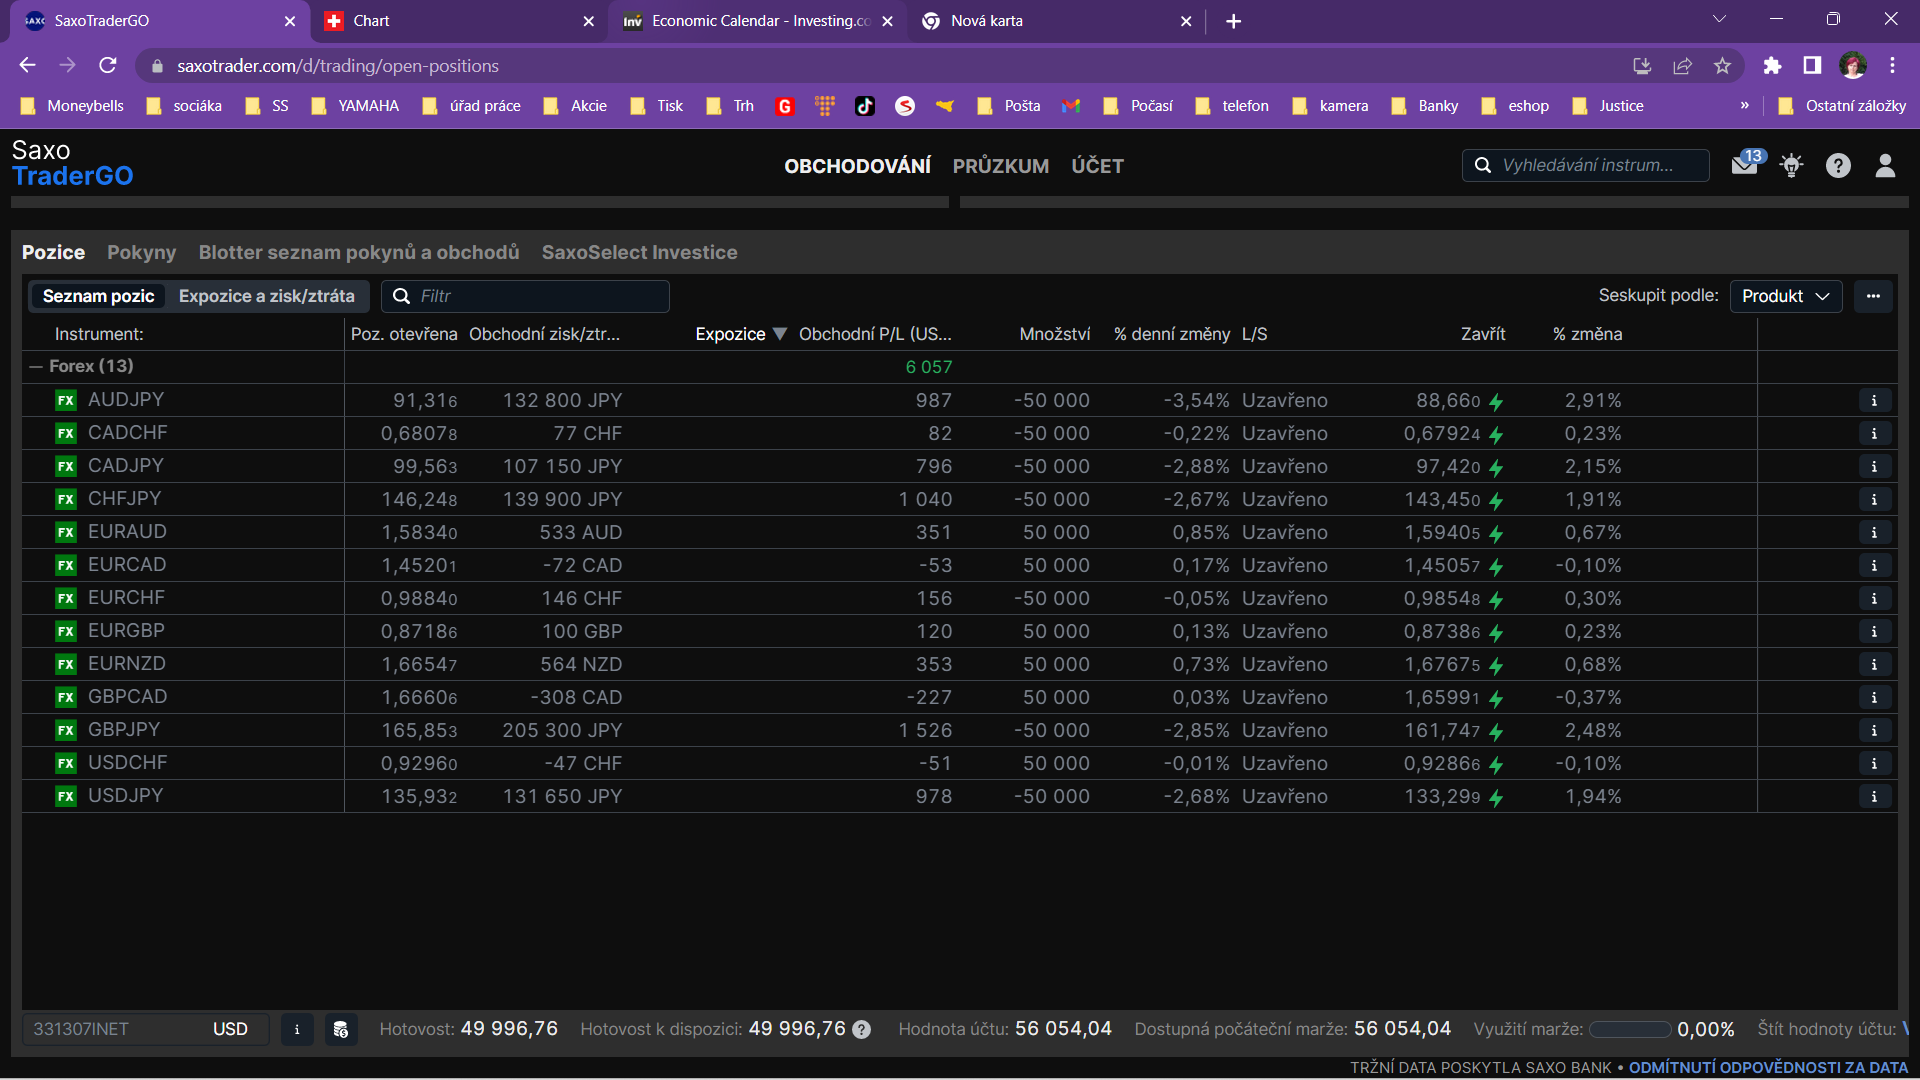The width and height of the screenshot is (1920, 1080).
Task: Open the user profile icon
Action: pyautogui.click(x=1885, y=166)
